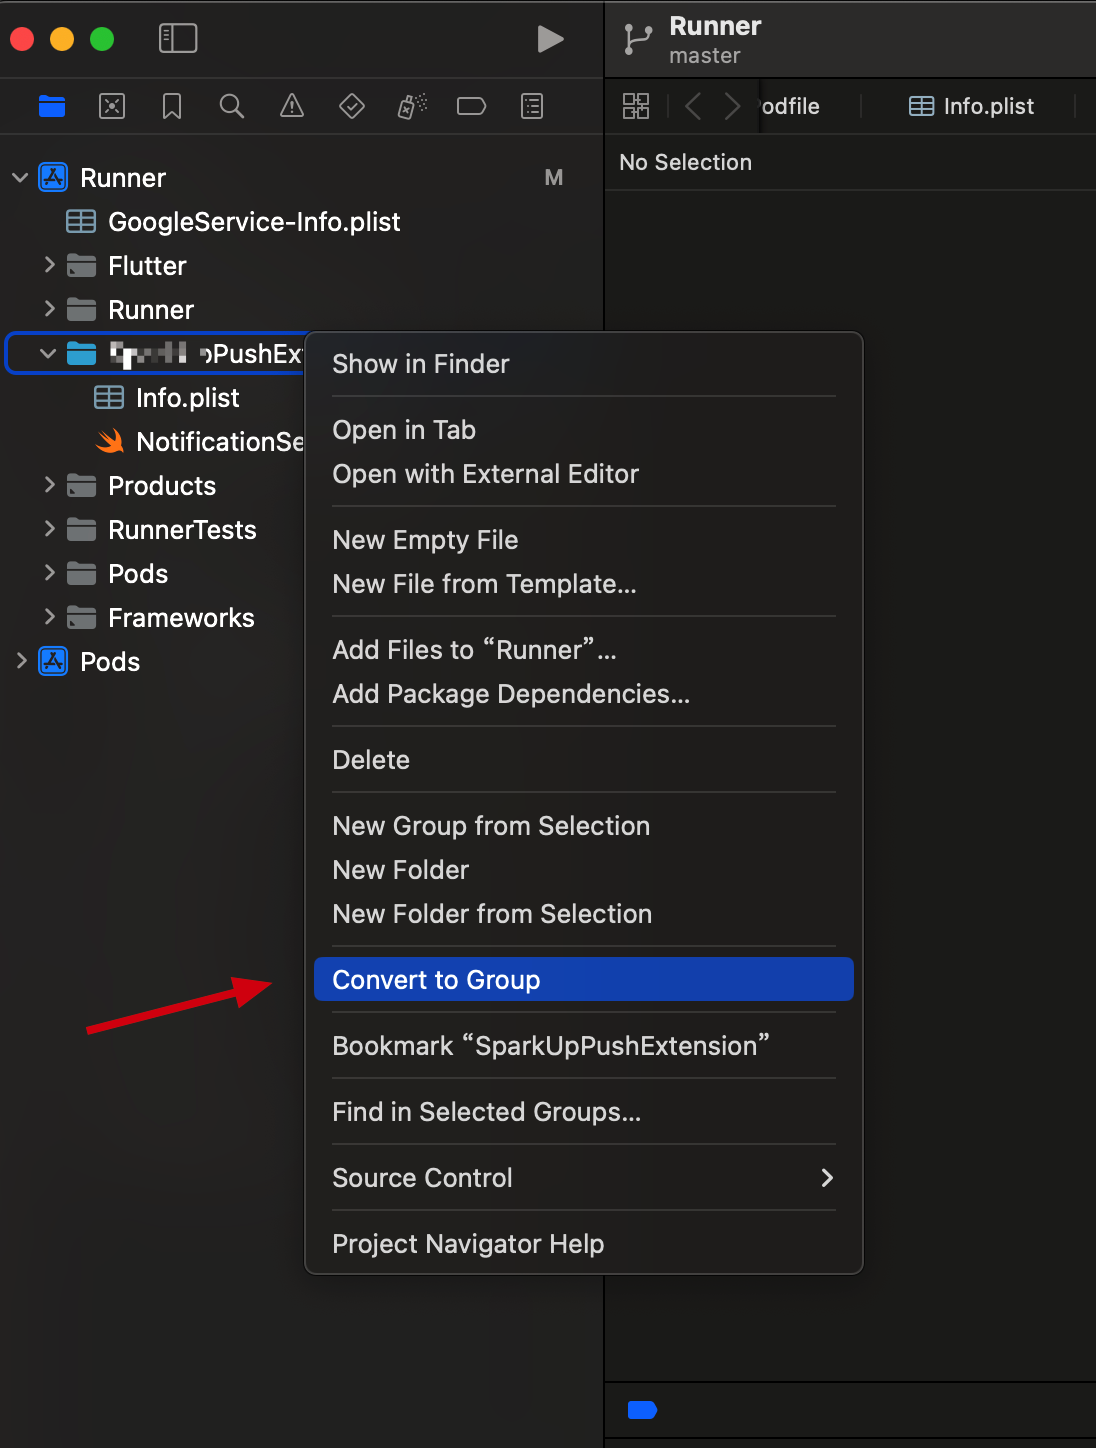Screen dimensions: 1096x1448
Task: Choose New Empty File
Action: 584,540
